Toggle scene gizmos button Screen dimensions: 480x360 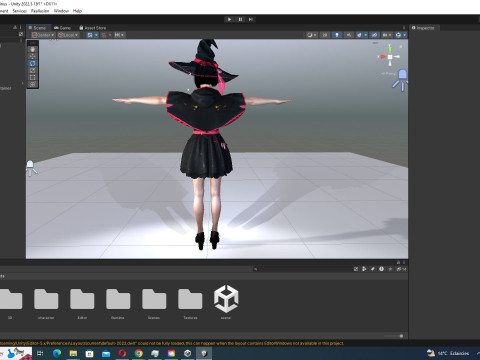pyautogui.click(x=398, y=35)
